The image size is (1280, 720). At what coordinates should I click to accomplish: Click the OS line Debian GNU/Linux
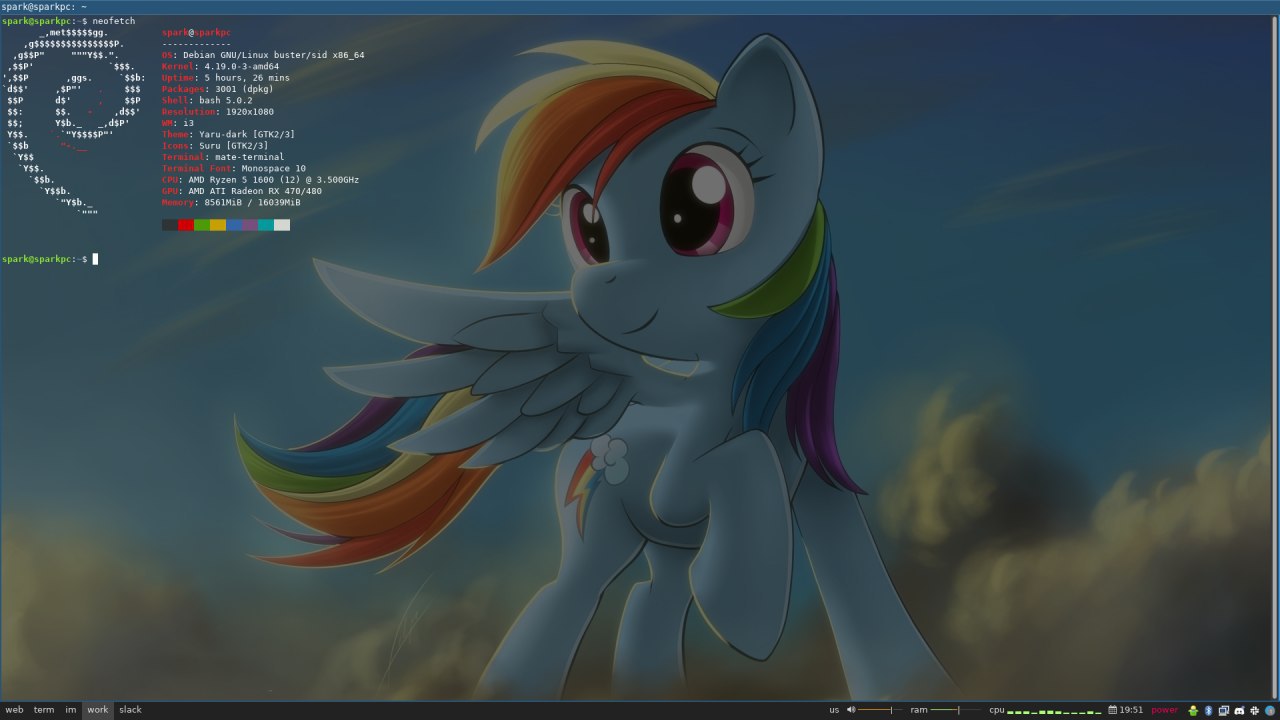263,55
